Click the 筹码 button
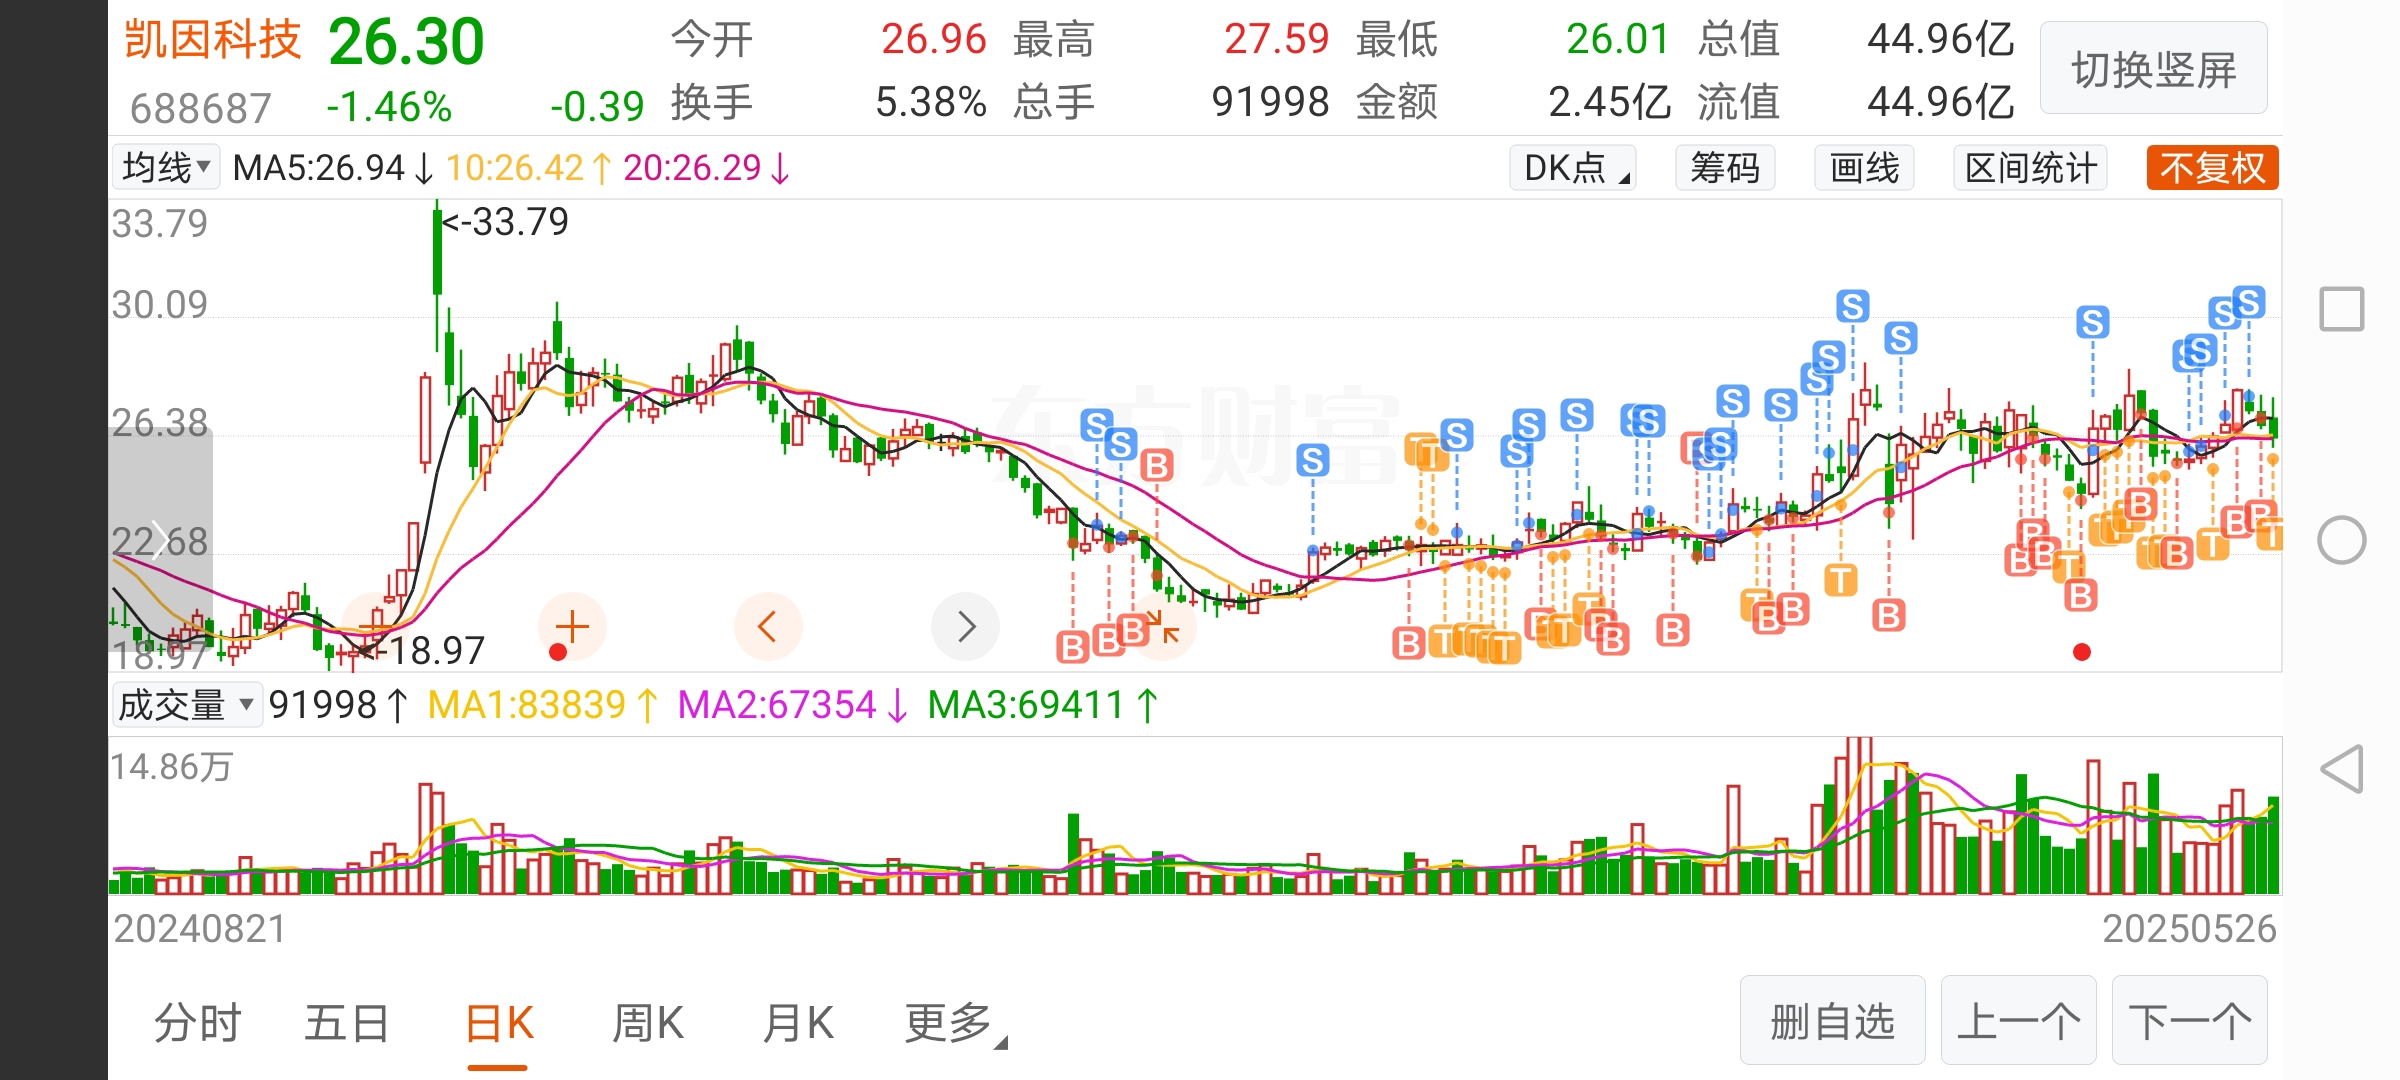This screenshot has height=1080, width=2400. tap(1725, 167)
